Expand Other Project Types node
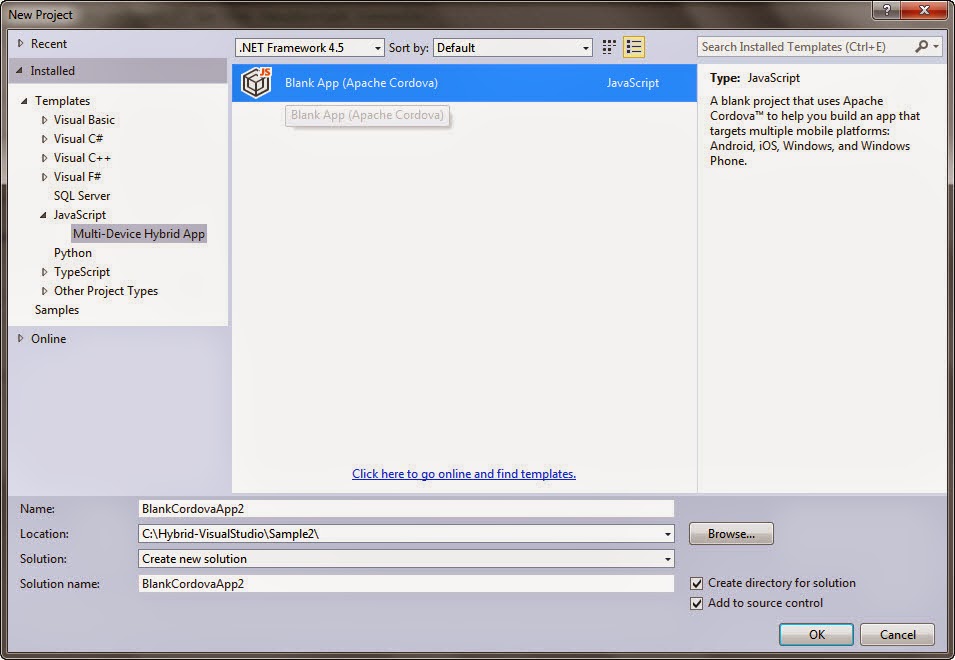The image size is (955, 660). [x=44, y=291]
